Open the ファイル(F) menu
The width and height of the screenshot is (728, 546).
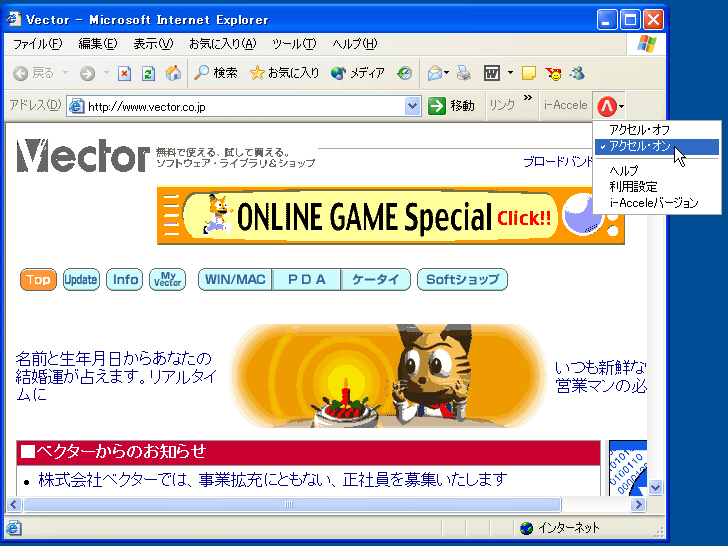37,44
